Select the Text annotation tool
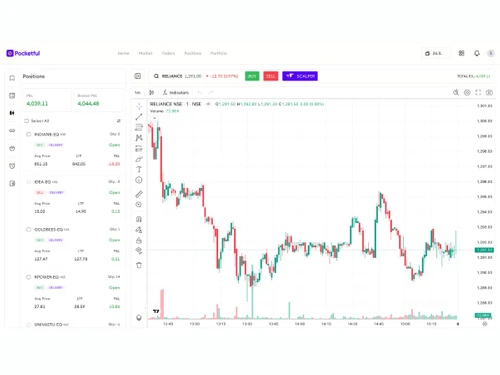 [x=139, y=169]
